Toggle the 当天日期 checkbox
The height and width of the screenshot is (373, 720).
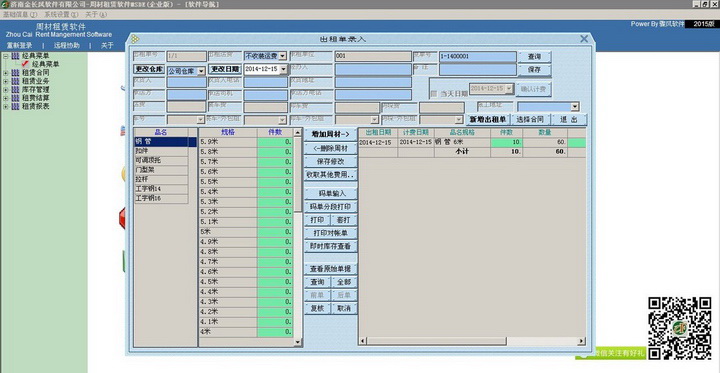click(433, 94)
